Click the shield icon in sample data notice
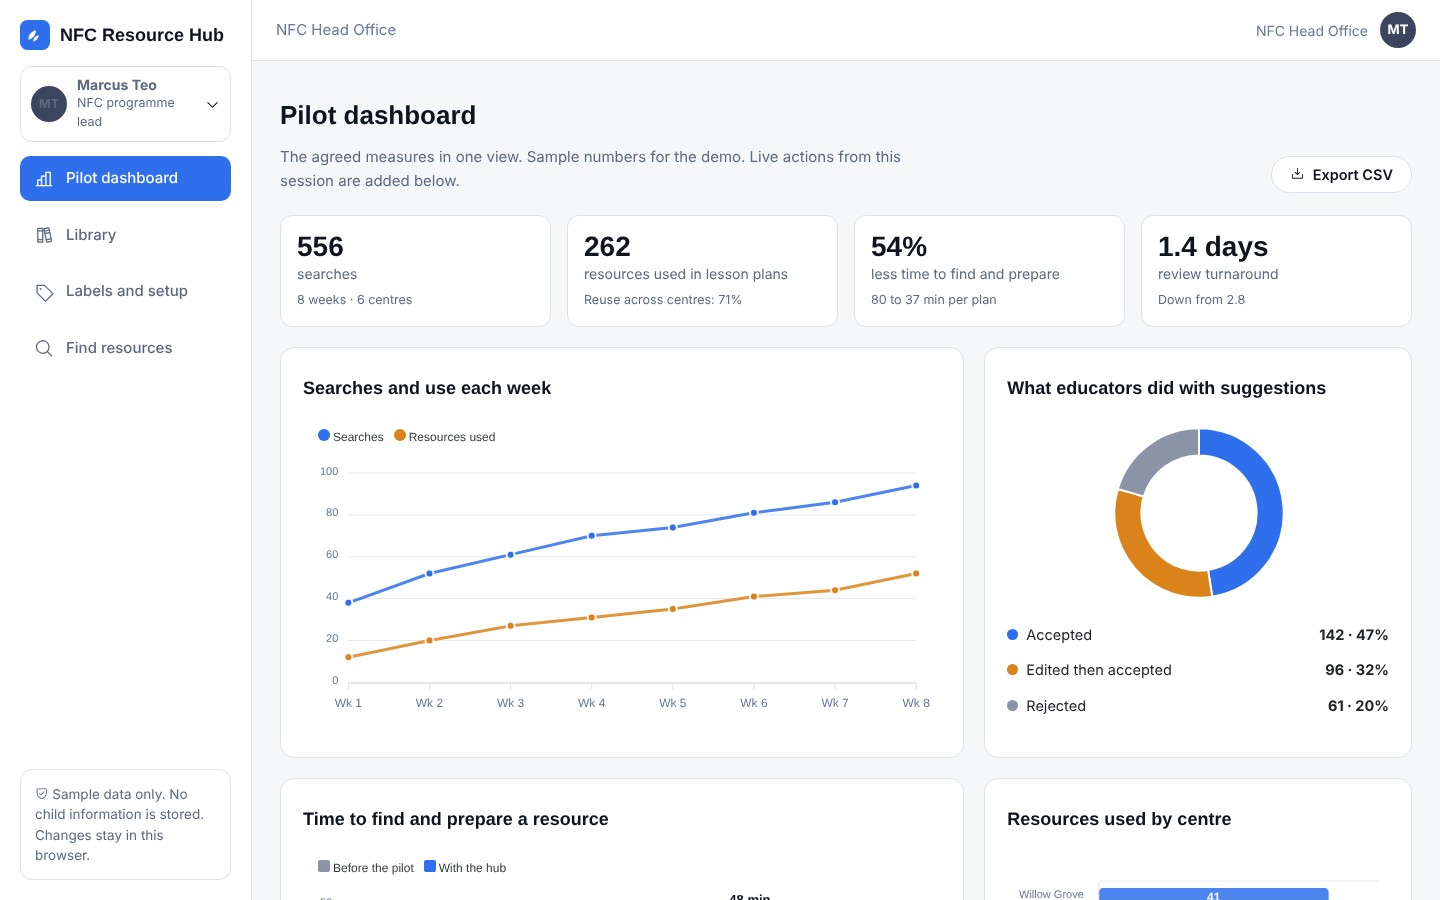The width and height of the screenshot is (1440, 900). pos(42,794)
